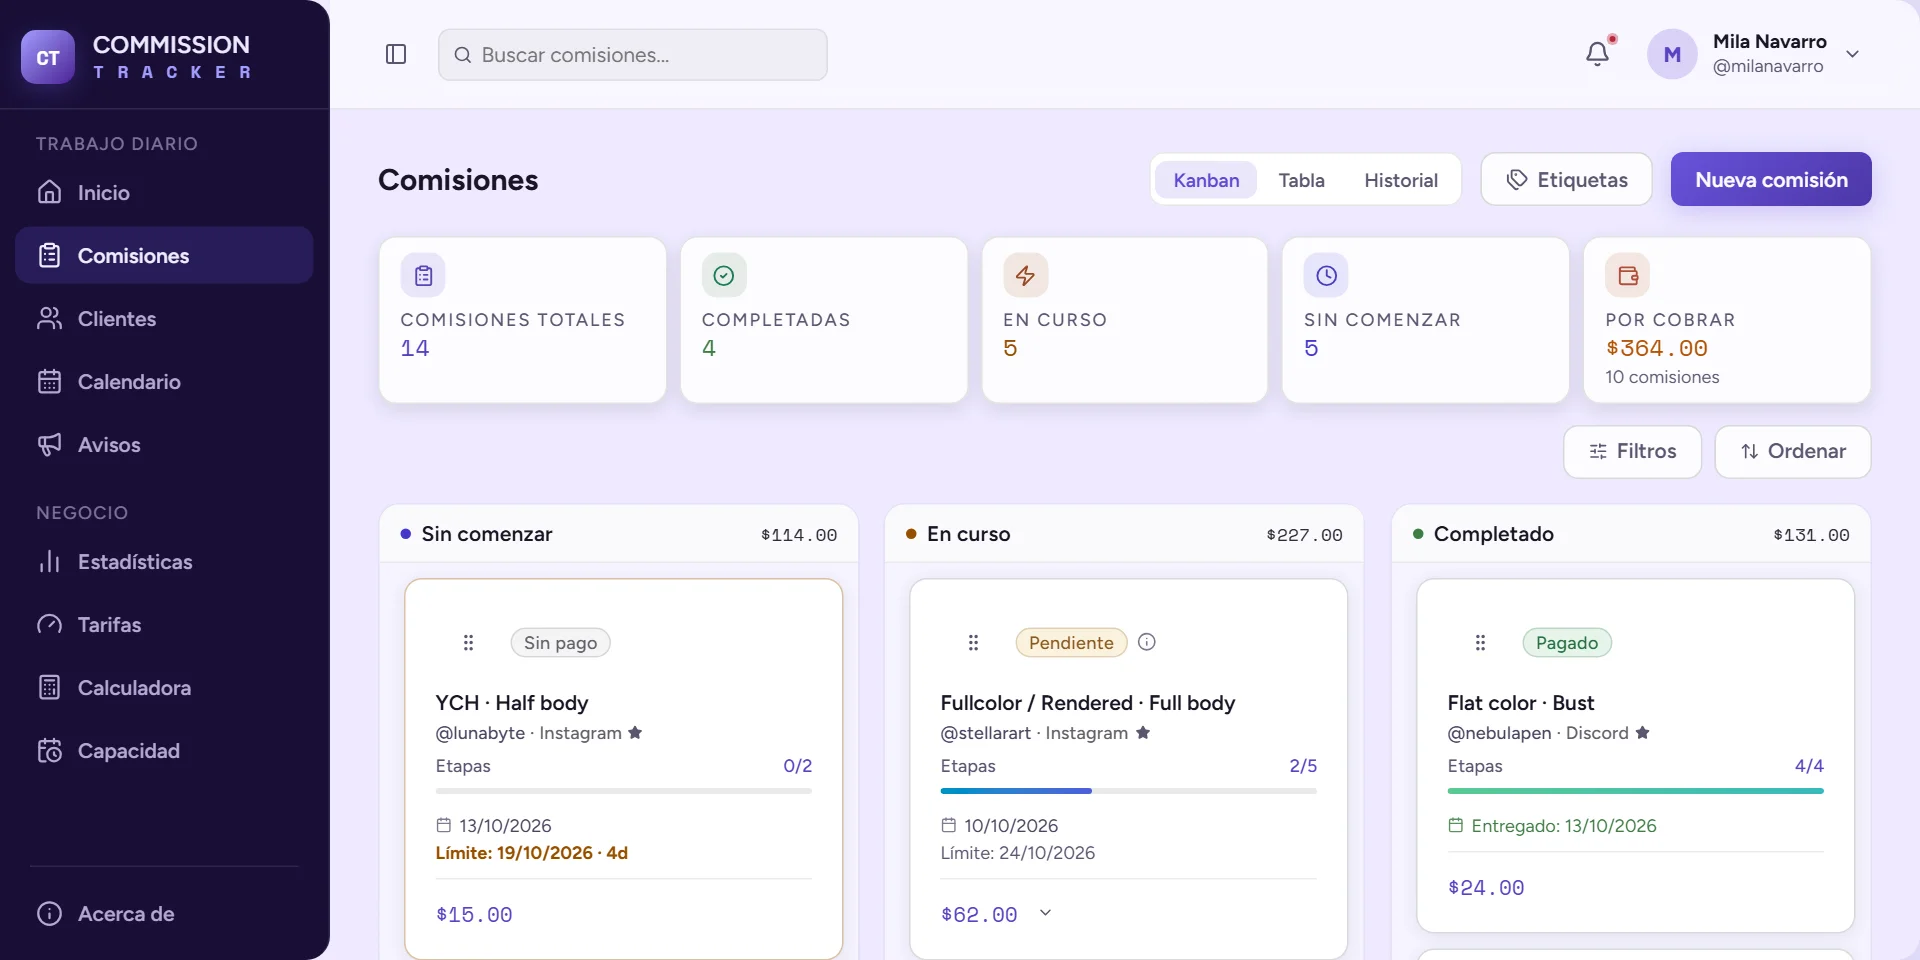Switch to the Historial tab
Image resolution: width=1920 pixels, height=960 pixels.
coord(1401,180)
